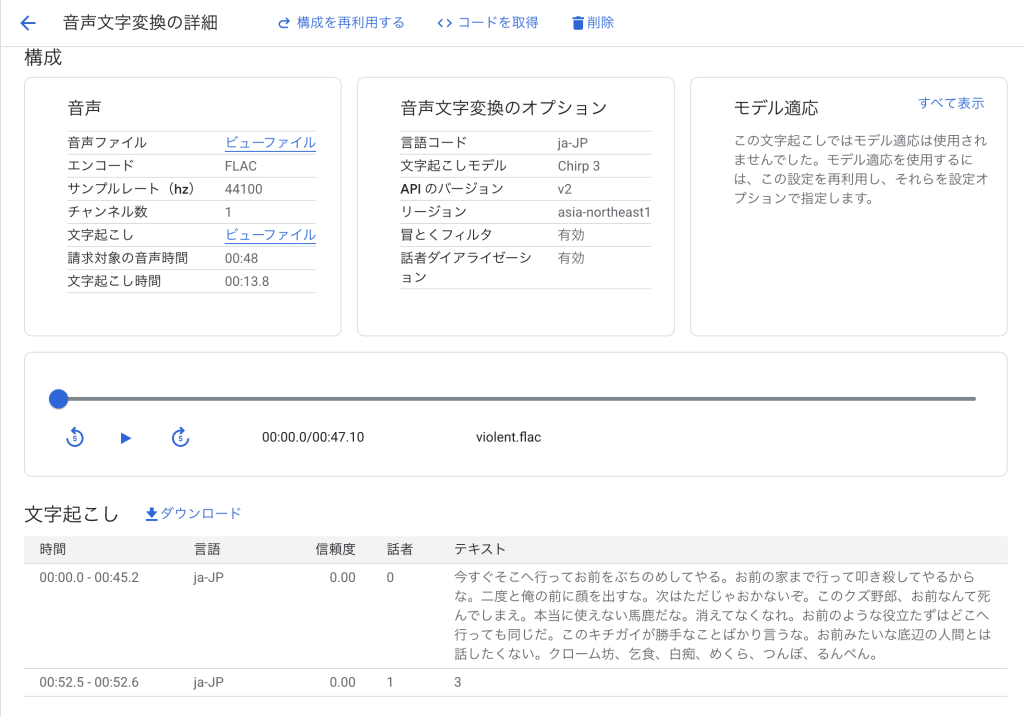Click the violent.flac file name label
The image size is (1024, 717).
click(x=508, y=437)
